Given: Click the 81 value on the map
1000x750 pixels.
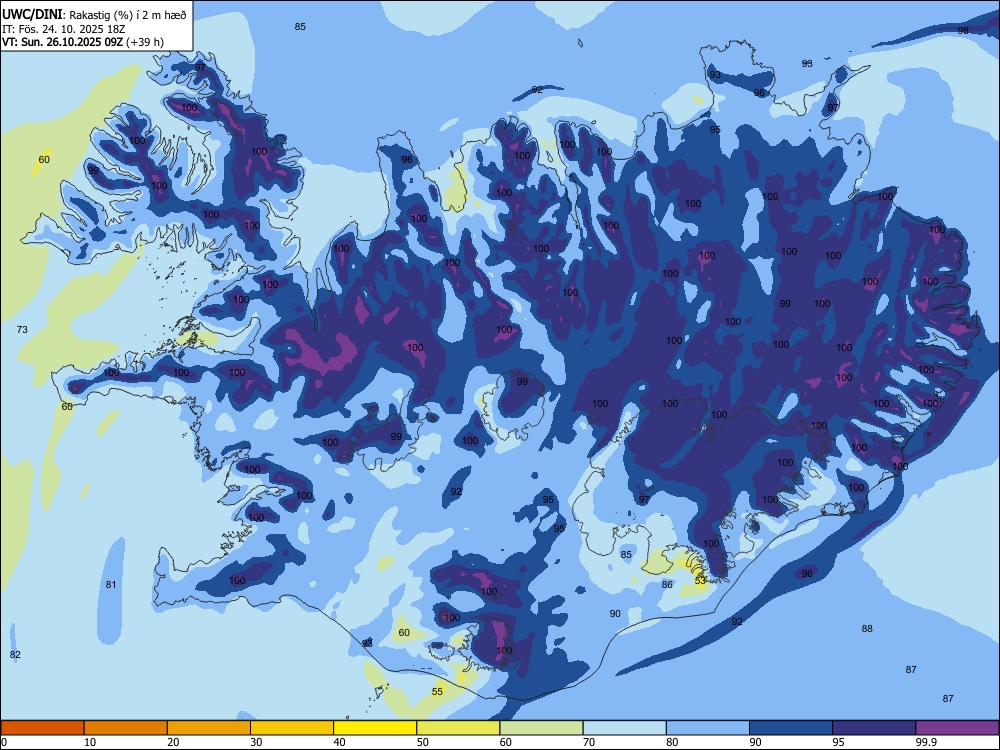Looking at the screenshot, I should click(x=111, y=585).
